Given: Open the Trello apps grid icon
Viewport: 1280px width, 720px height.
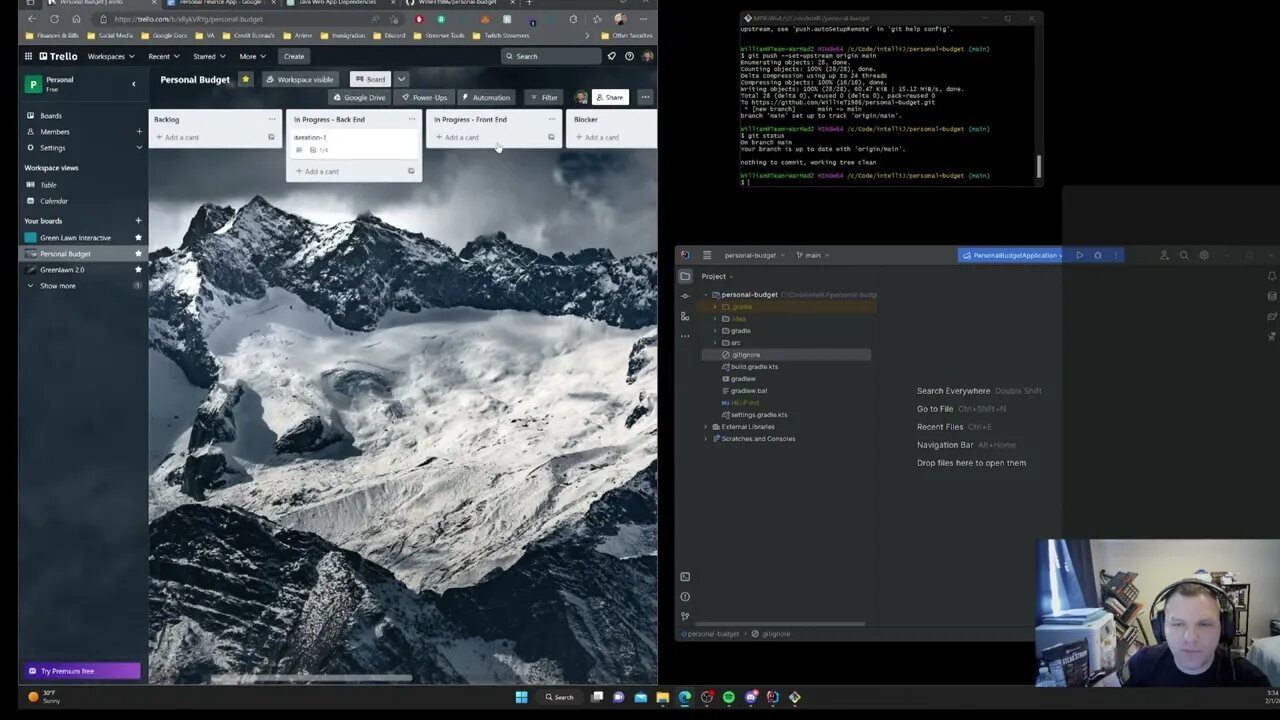Looking at the screenshot, I should (x=28, y=56).
